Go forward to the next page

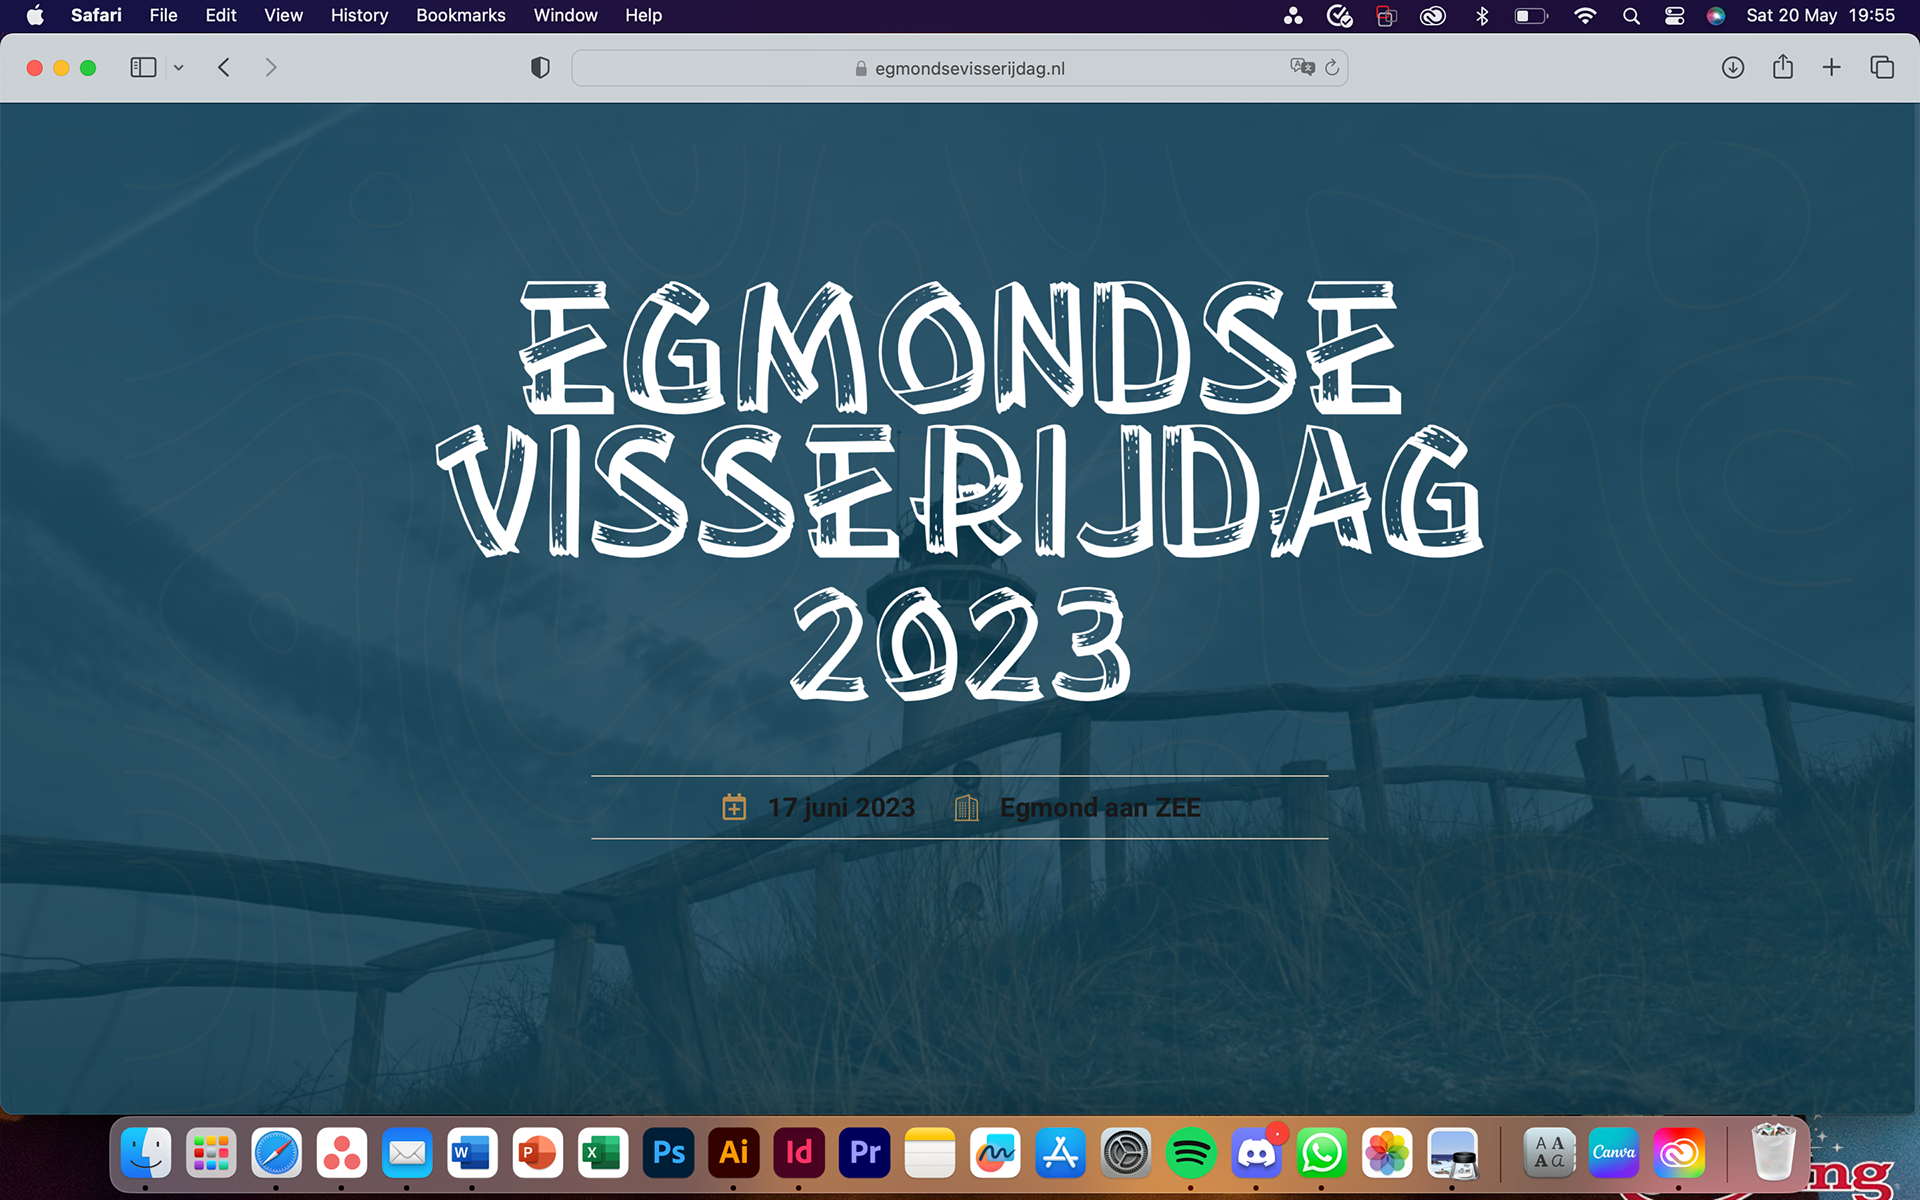[271, 67]
